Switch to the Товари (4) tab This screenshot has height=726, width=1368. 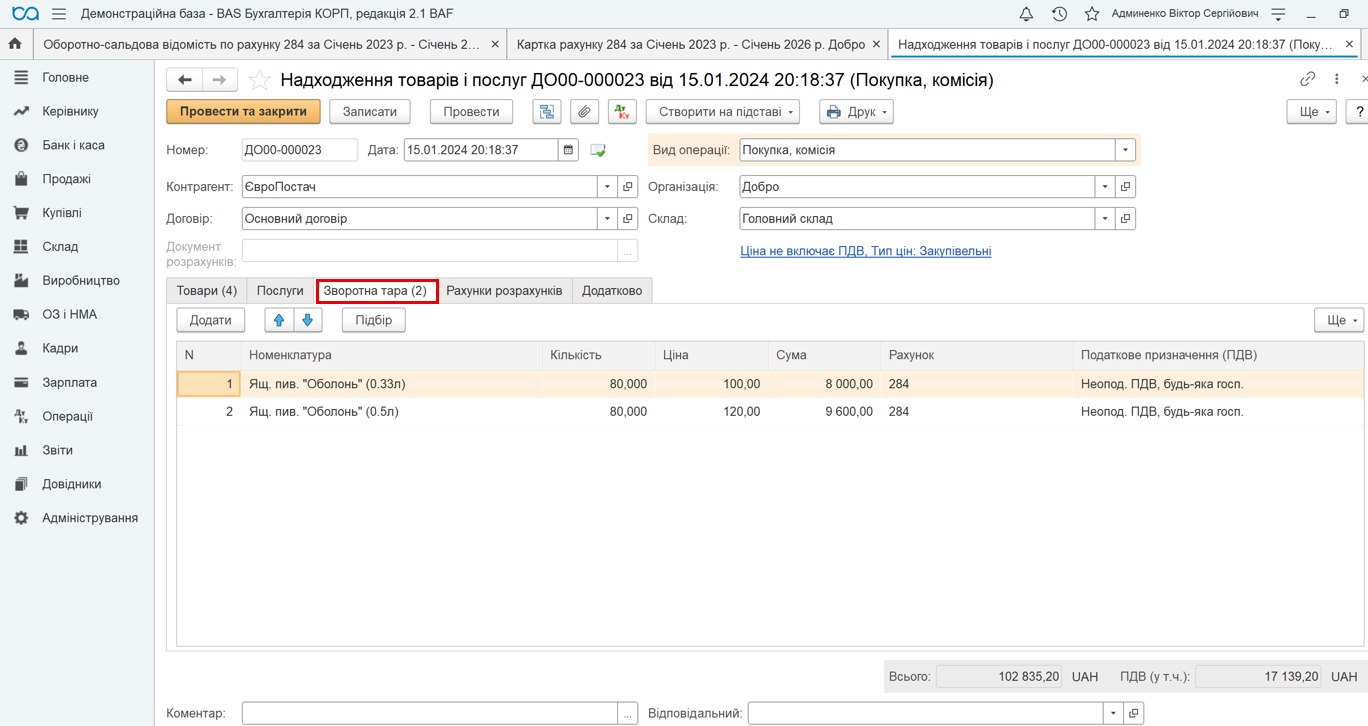tap(207, 291)
